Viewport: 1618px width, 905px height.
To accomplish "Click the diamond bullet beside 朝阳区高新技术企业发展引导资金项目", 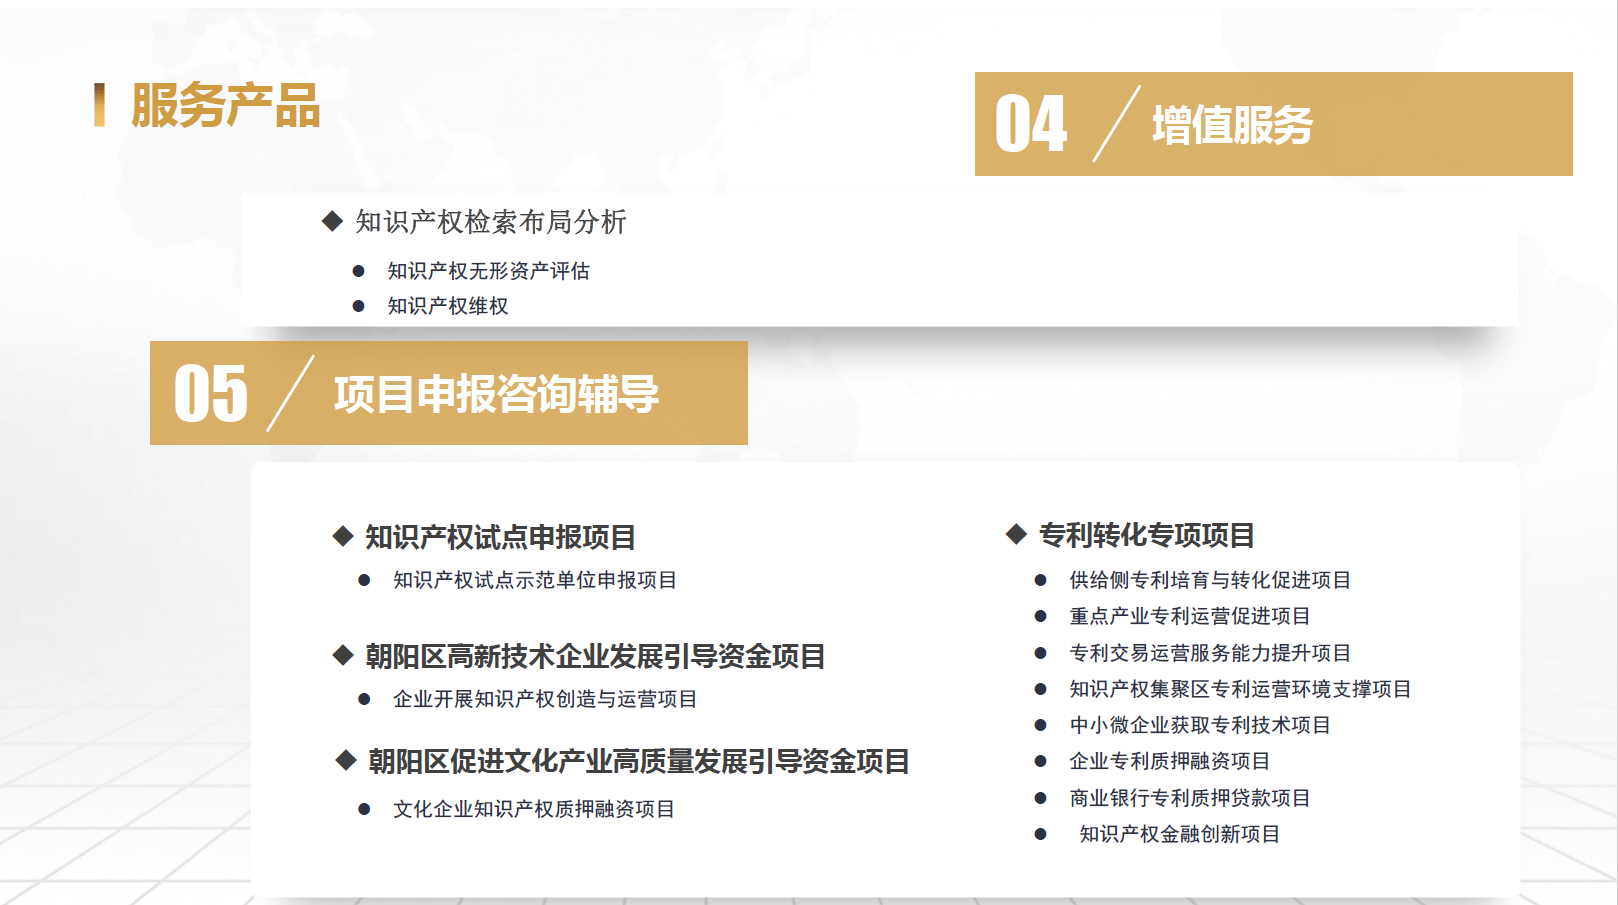I will click(343, 656).
